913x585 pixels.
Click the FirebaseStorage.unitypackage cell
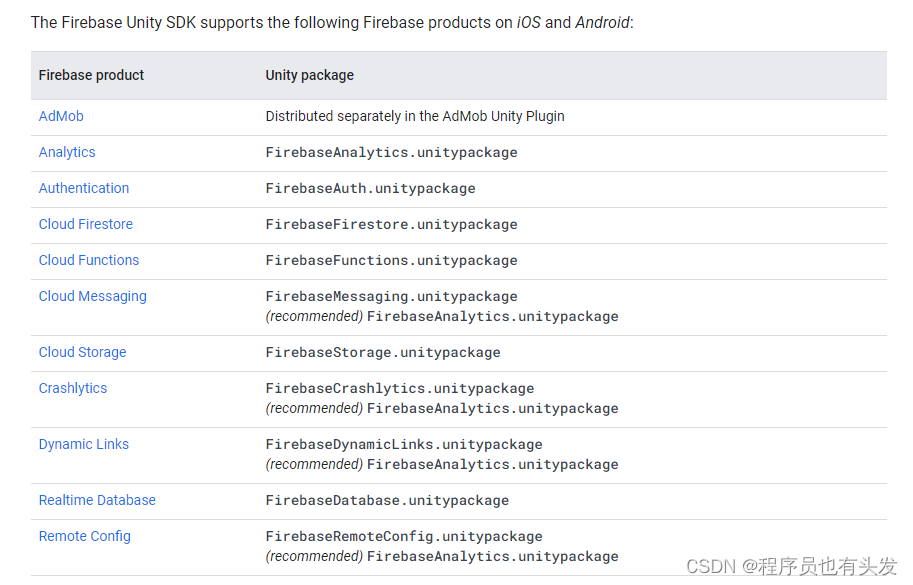[x=383, y=353]
